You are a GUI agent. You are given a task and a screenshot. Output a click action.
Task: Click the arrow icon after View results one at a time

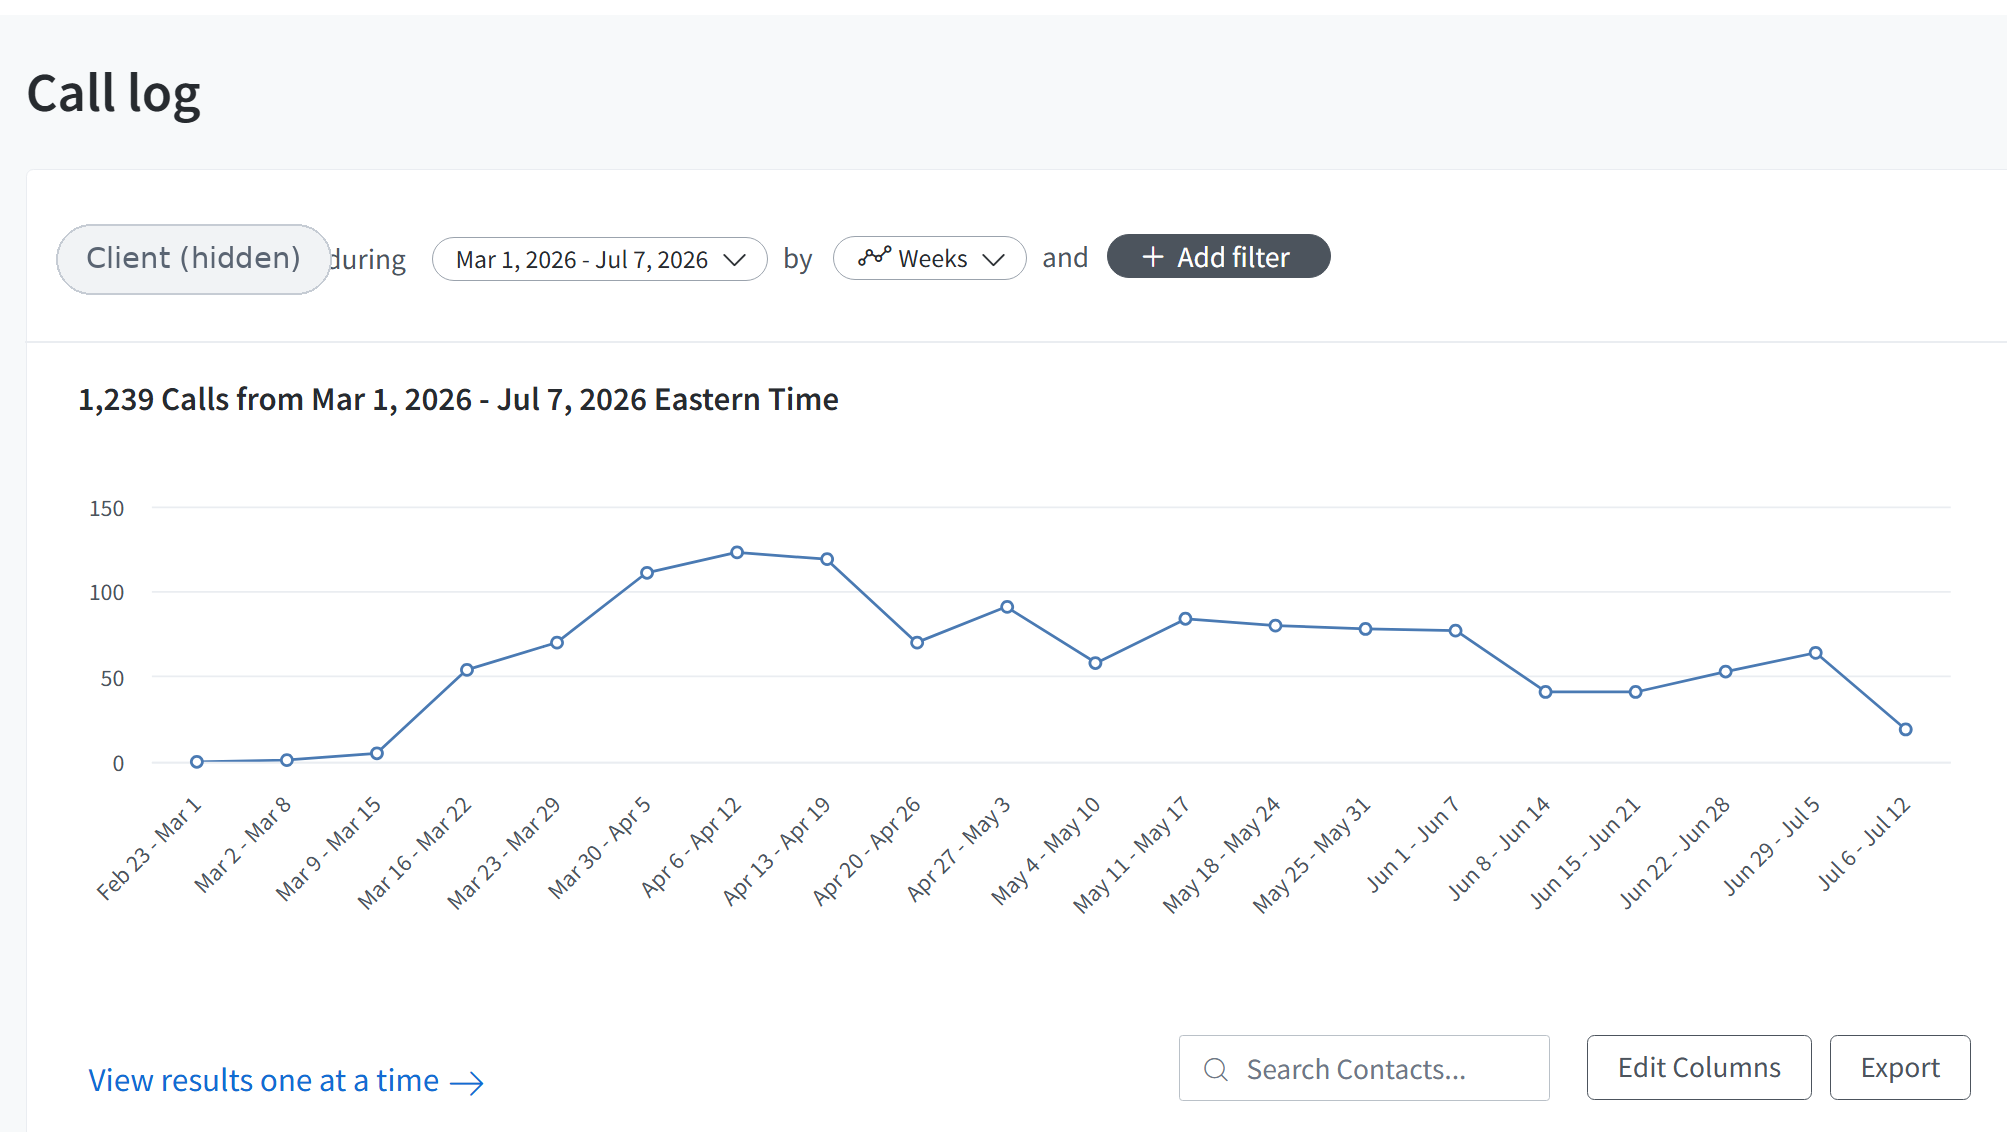pos(467,1083)
